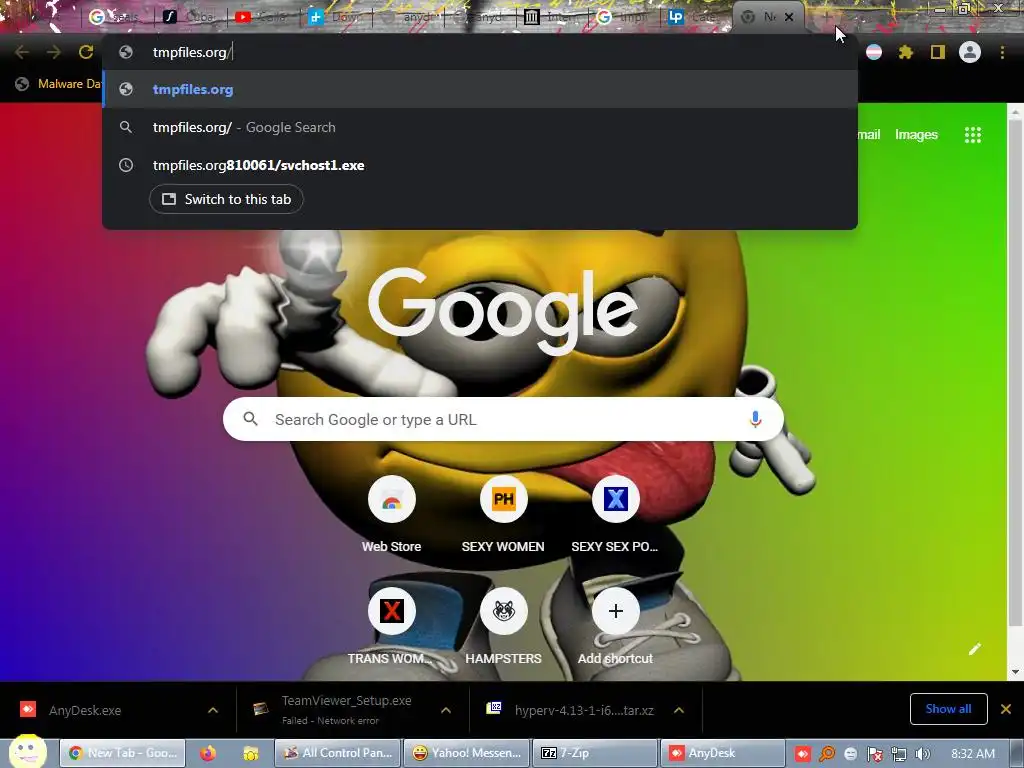This screenshot has height=768, width=1024.
Task: Select the svchost1.exe history suggestion
Action: pyautogui.click(x=480, y=165)
